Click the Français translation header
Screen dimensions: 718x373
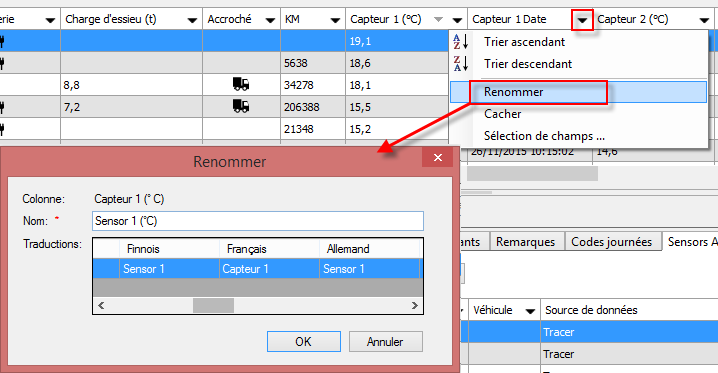pos(269,249)
